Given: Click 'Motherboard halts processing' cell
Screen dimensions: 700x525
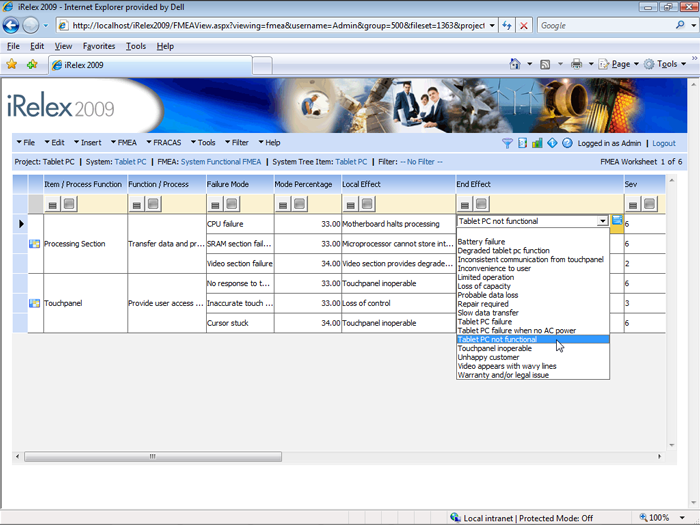Looking at the screenshot, I should (398, 224).
